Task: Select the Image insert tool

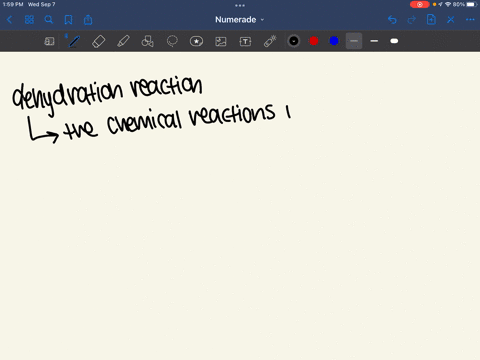Action: [221, 41]
